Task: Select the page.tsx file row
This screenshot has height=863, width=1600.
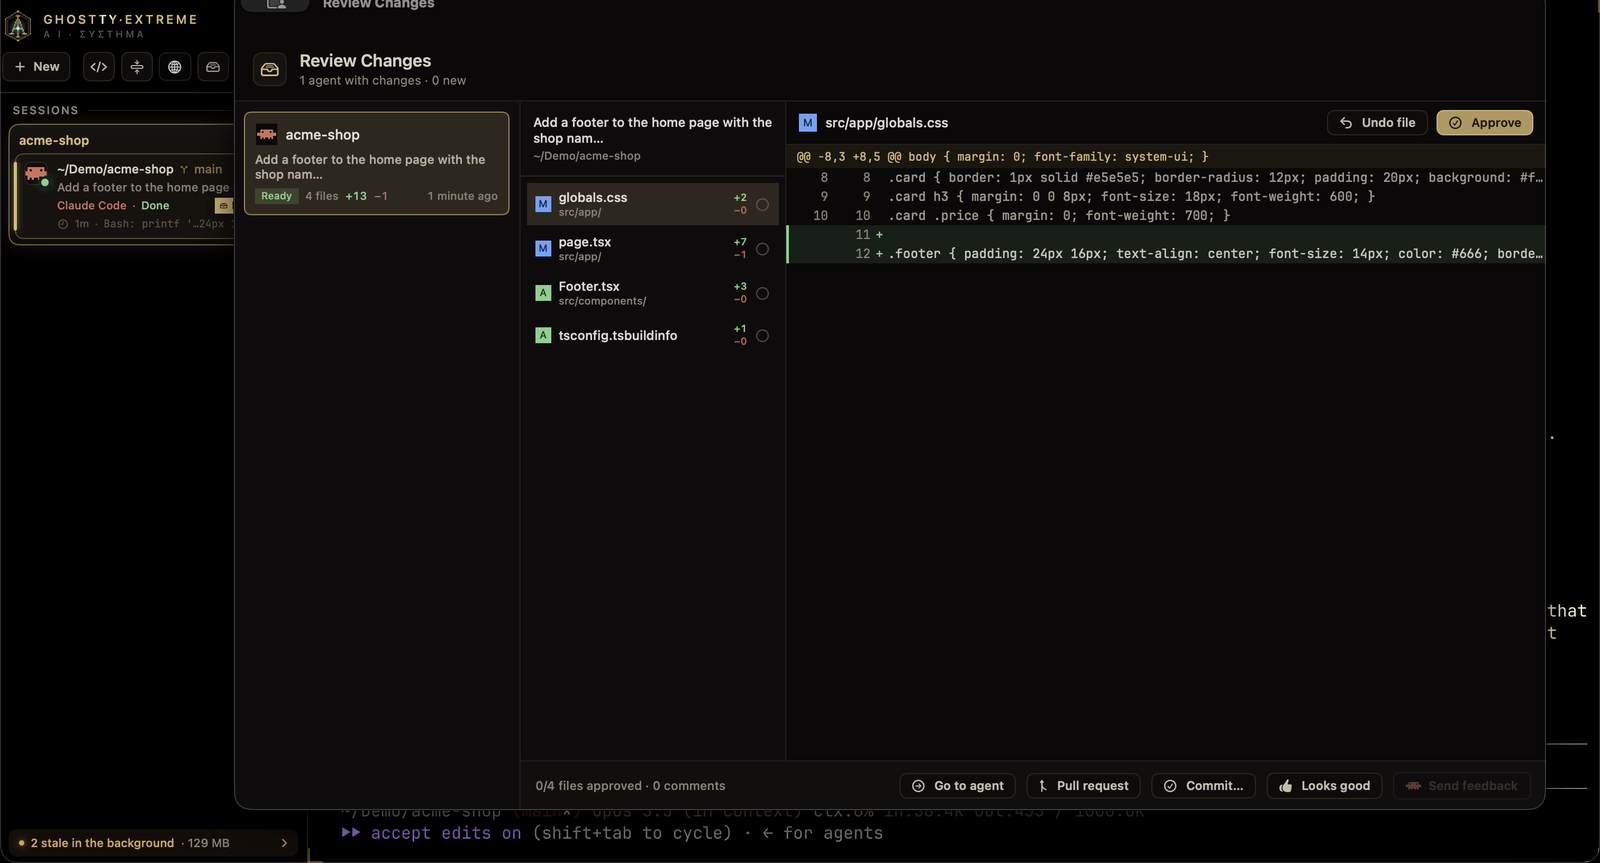Action: point(652,249)
